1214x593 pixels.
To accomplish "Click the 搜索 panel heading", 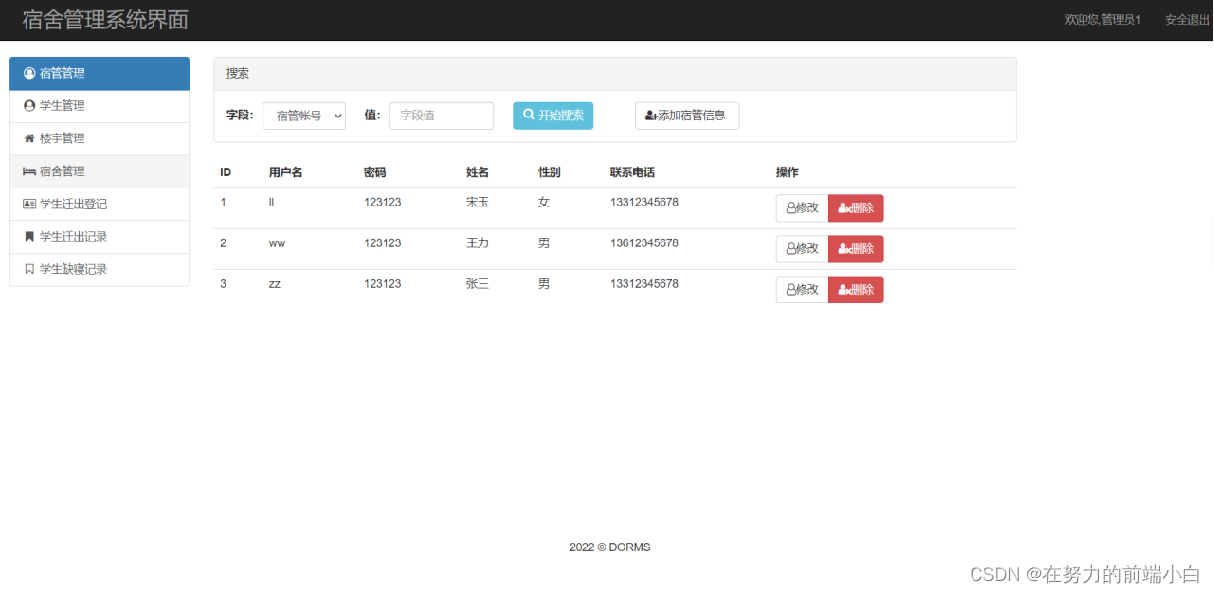I will click(x=238, y=73).
